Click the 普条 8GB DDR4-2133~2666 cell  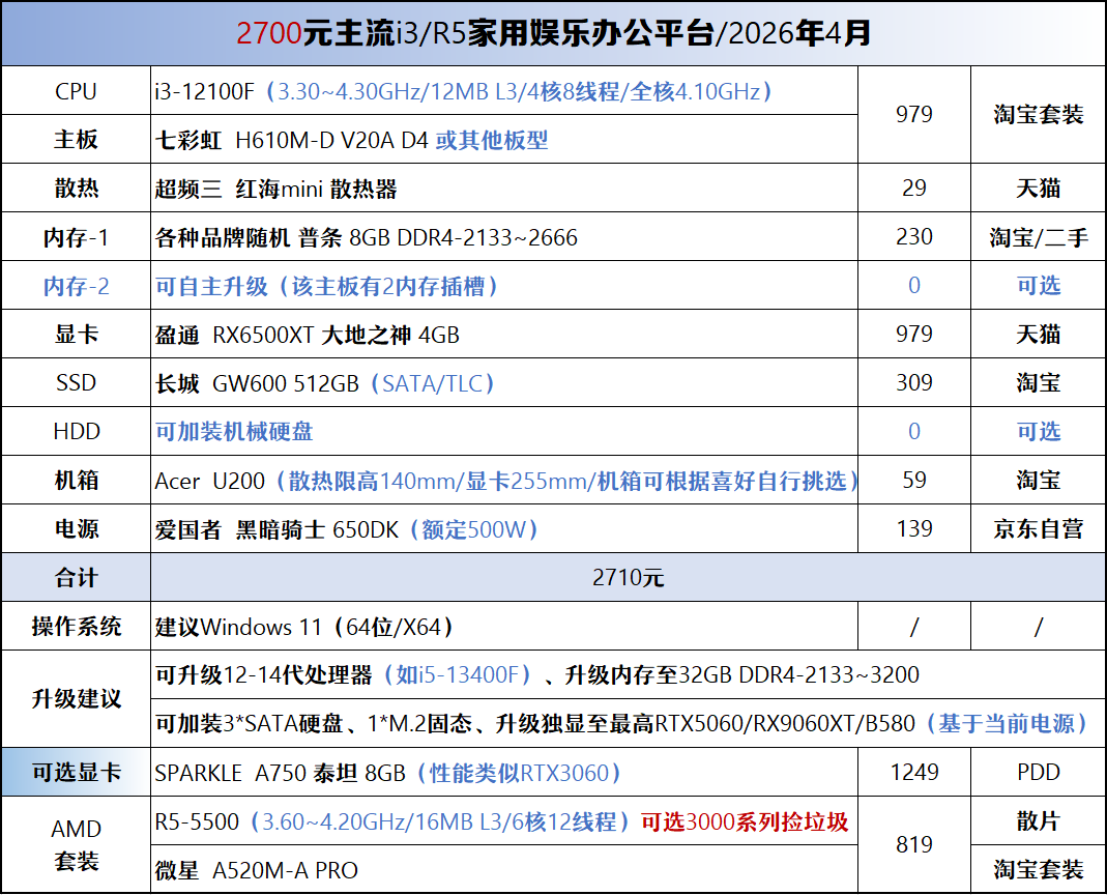tap(504, 237)
